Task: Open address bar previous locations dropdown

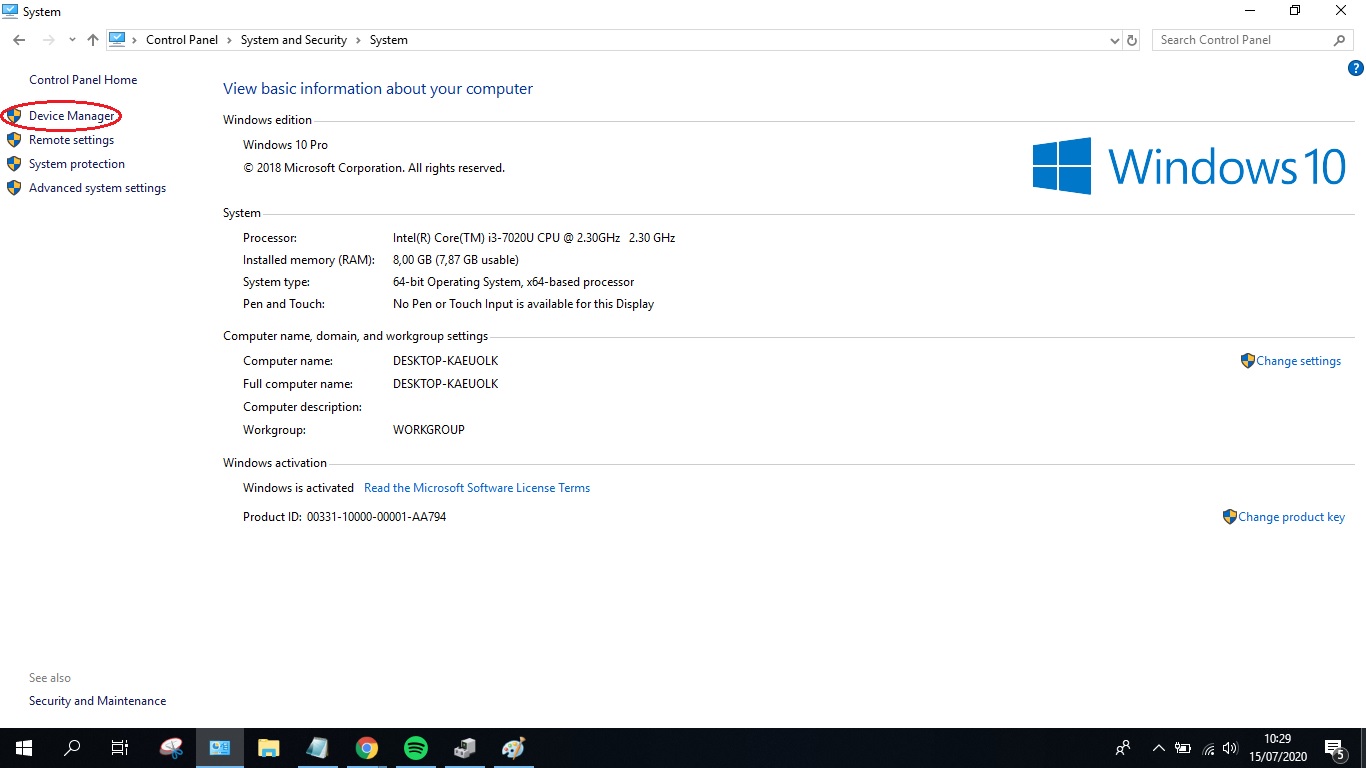Action: 1115,40
